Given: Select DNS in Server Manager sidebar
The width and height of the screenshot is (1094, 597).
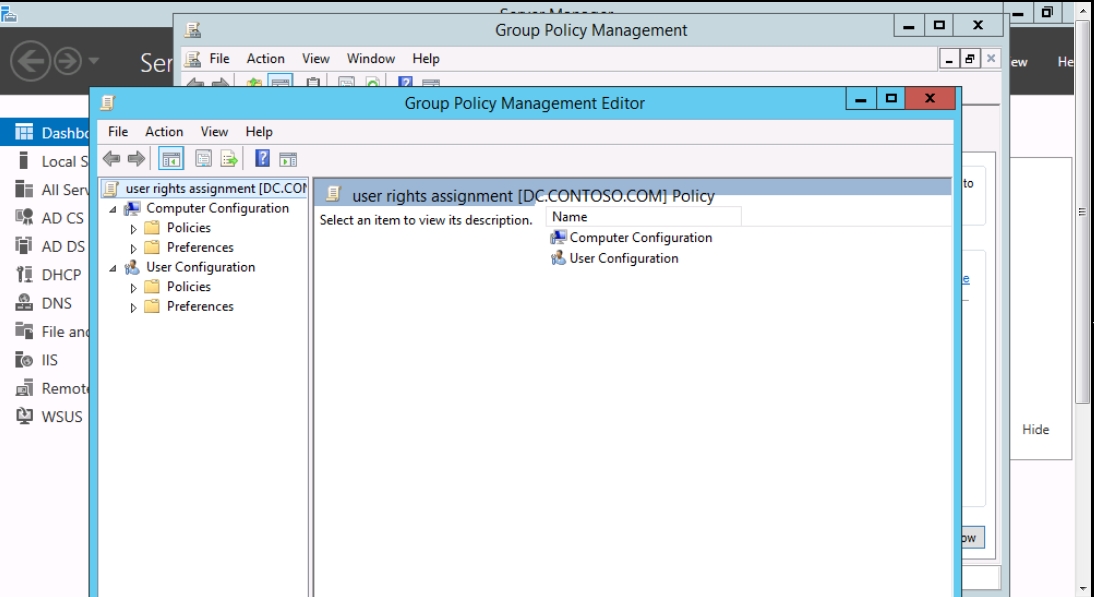Looking at the screenshot, I should pos(45,303).
